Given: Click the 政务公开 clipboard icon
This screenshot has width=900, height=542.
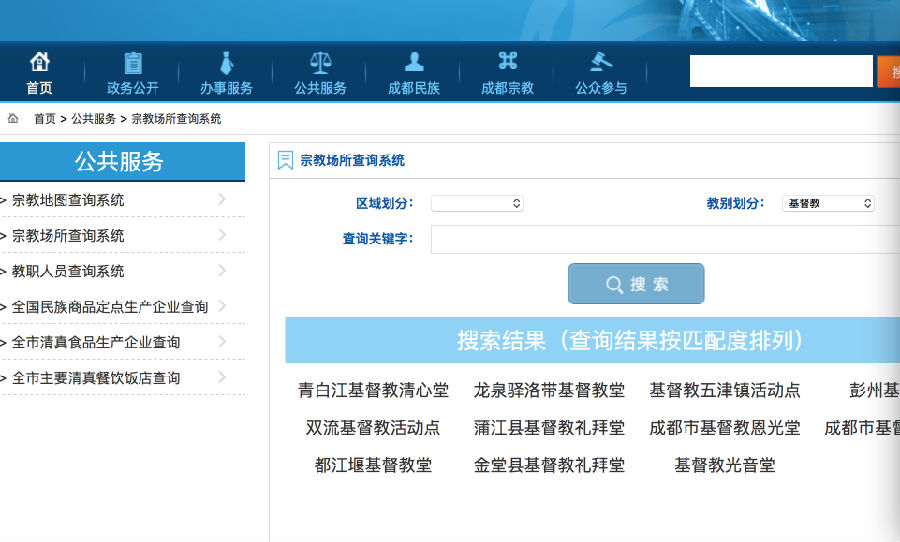Looking at the screenshot, I should 133,62.
